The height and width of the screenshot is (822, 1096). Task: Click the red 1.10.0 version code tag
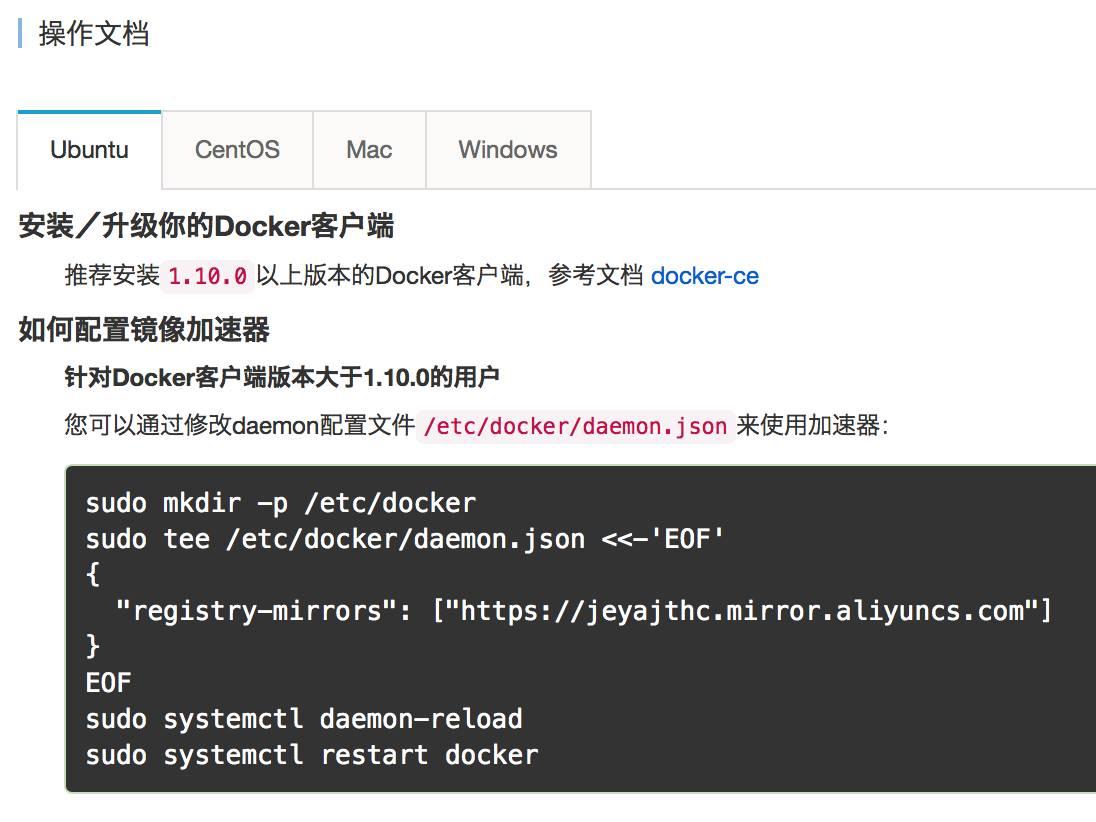208,277
